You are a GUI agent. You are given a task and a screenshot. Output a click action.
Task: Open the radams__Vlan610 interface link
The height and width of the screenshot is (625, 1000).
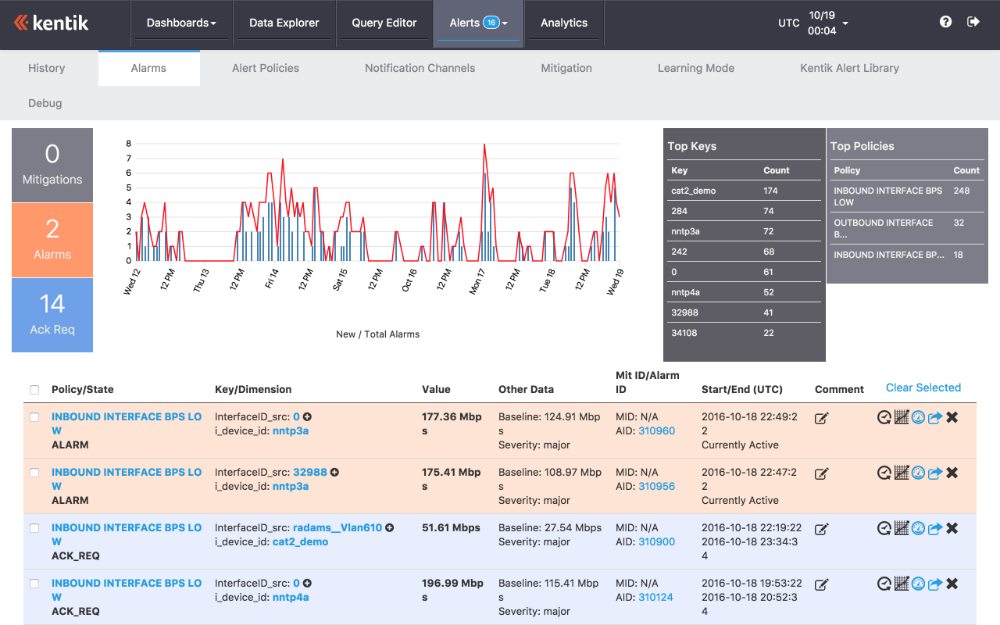[337, 528]
